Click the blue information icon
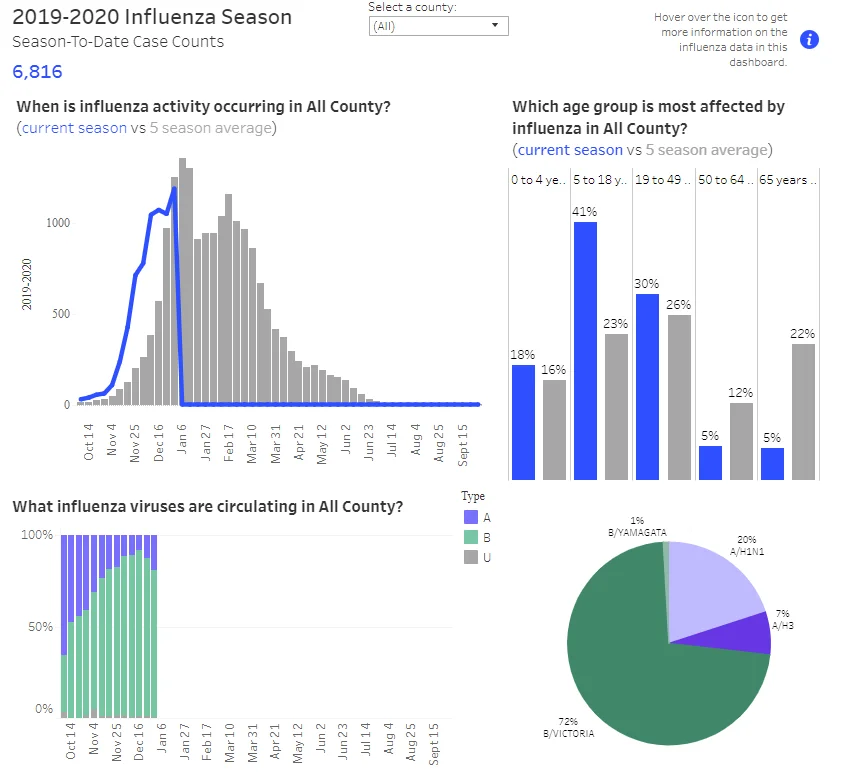This screenshot has height=772, width=847. 809,39
